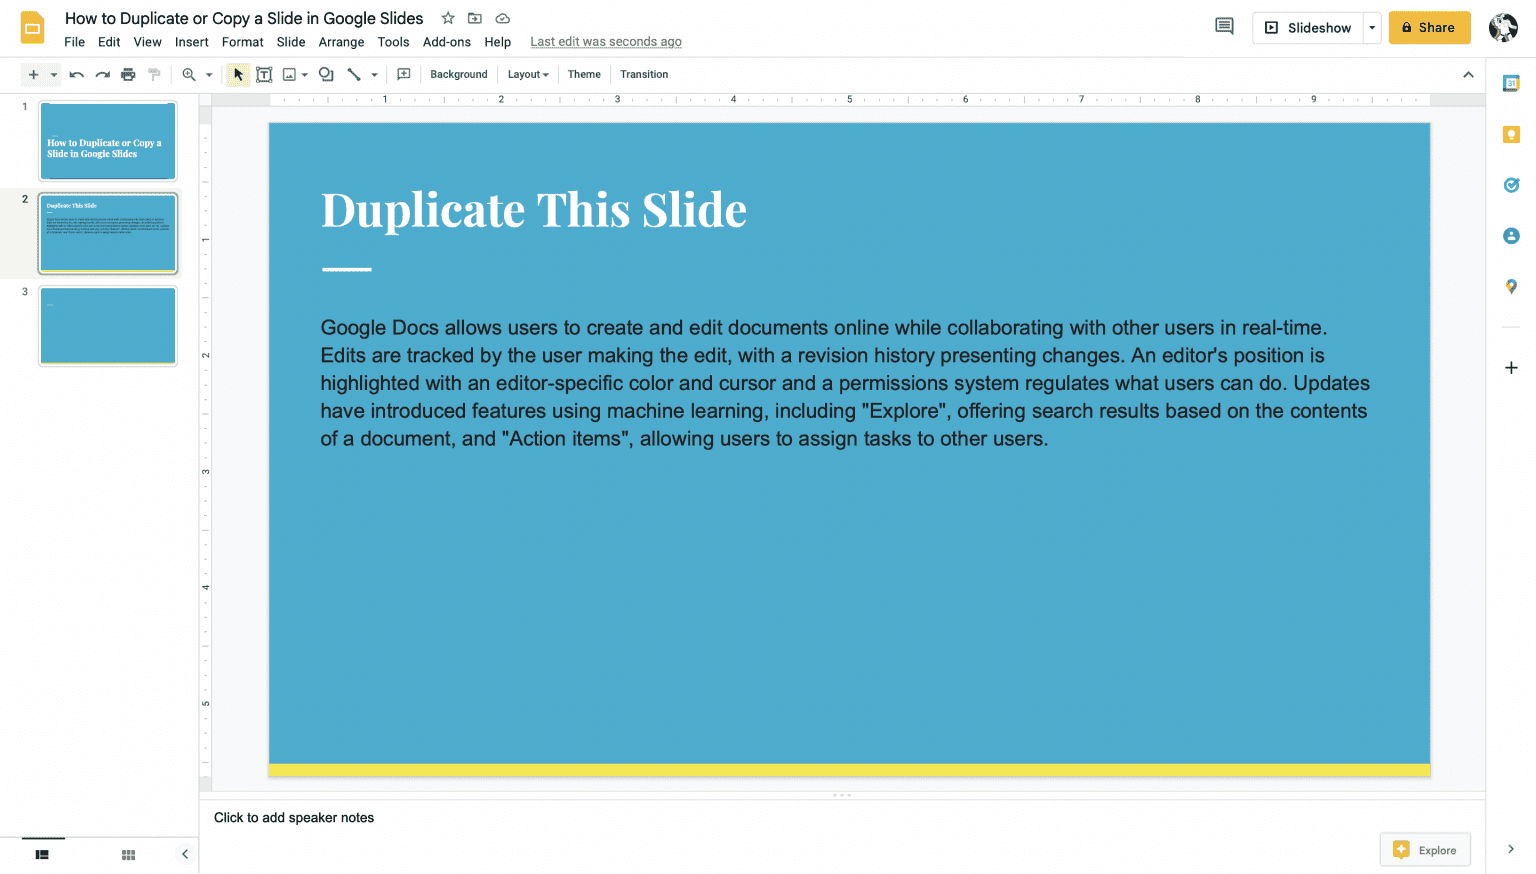Select the Insert image tool
Screen dimensions: 1536x874
click(291, 74)
